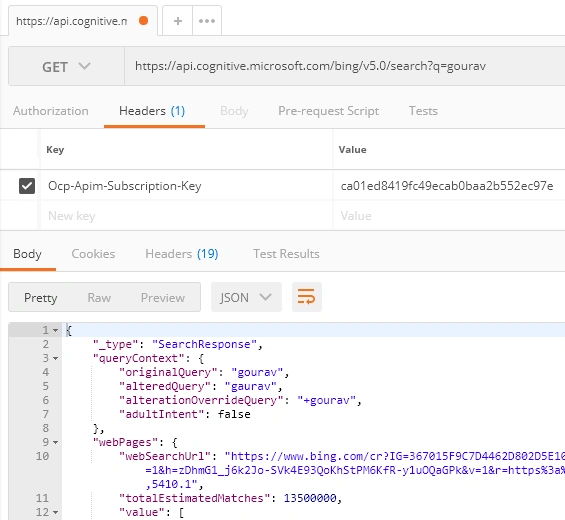Switch response view to Preview
This screenshot has width=565, height=520.
point(163,298)
